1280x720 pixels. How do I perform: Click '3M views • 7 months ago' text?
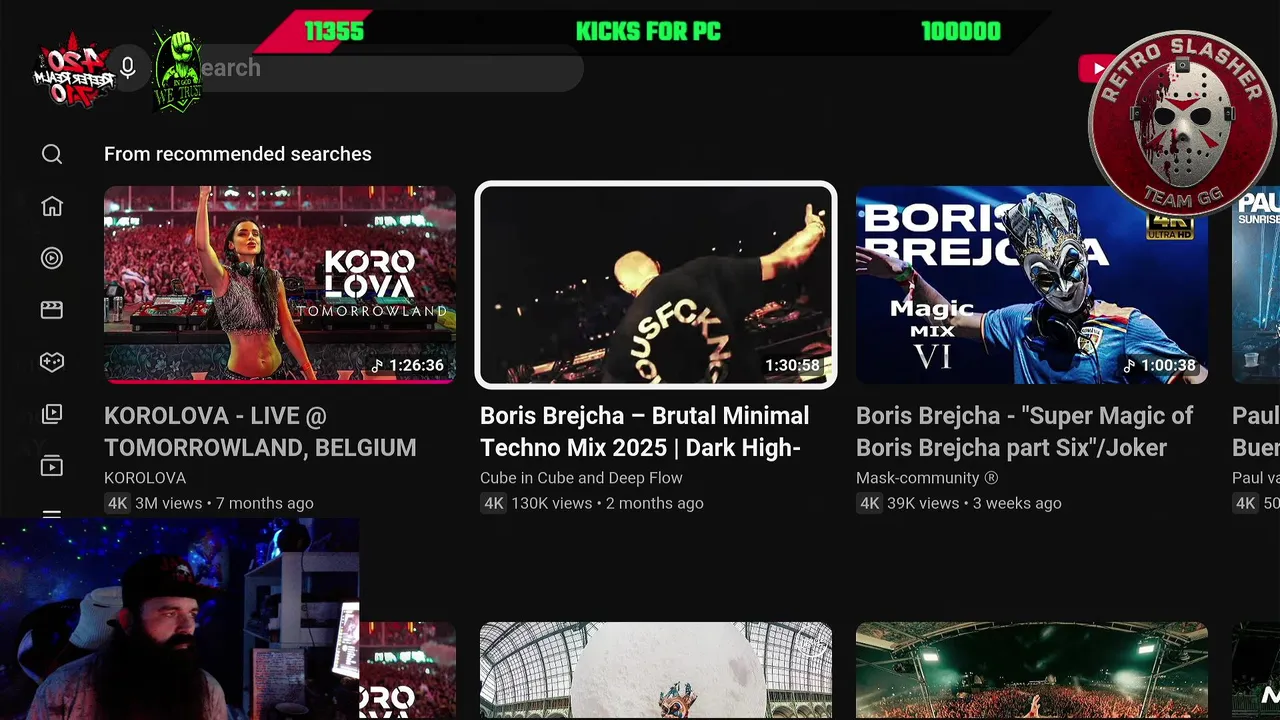point(224,503)
